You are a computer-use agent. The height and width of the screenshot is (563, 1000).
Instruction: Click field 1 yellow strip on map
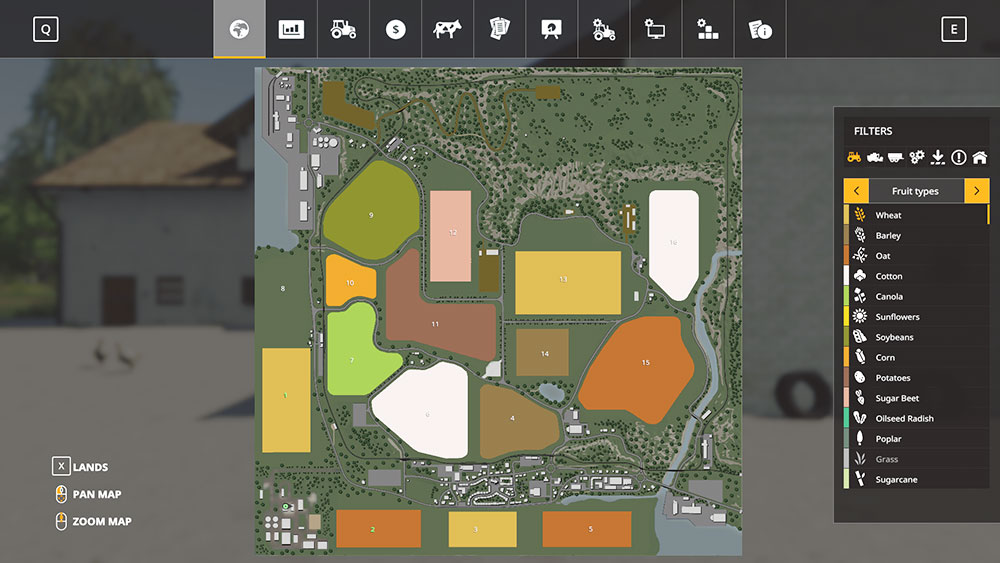(x=286, y=400)
